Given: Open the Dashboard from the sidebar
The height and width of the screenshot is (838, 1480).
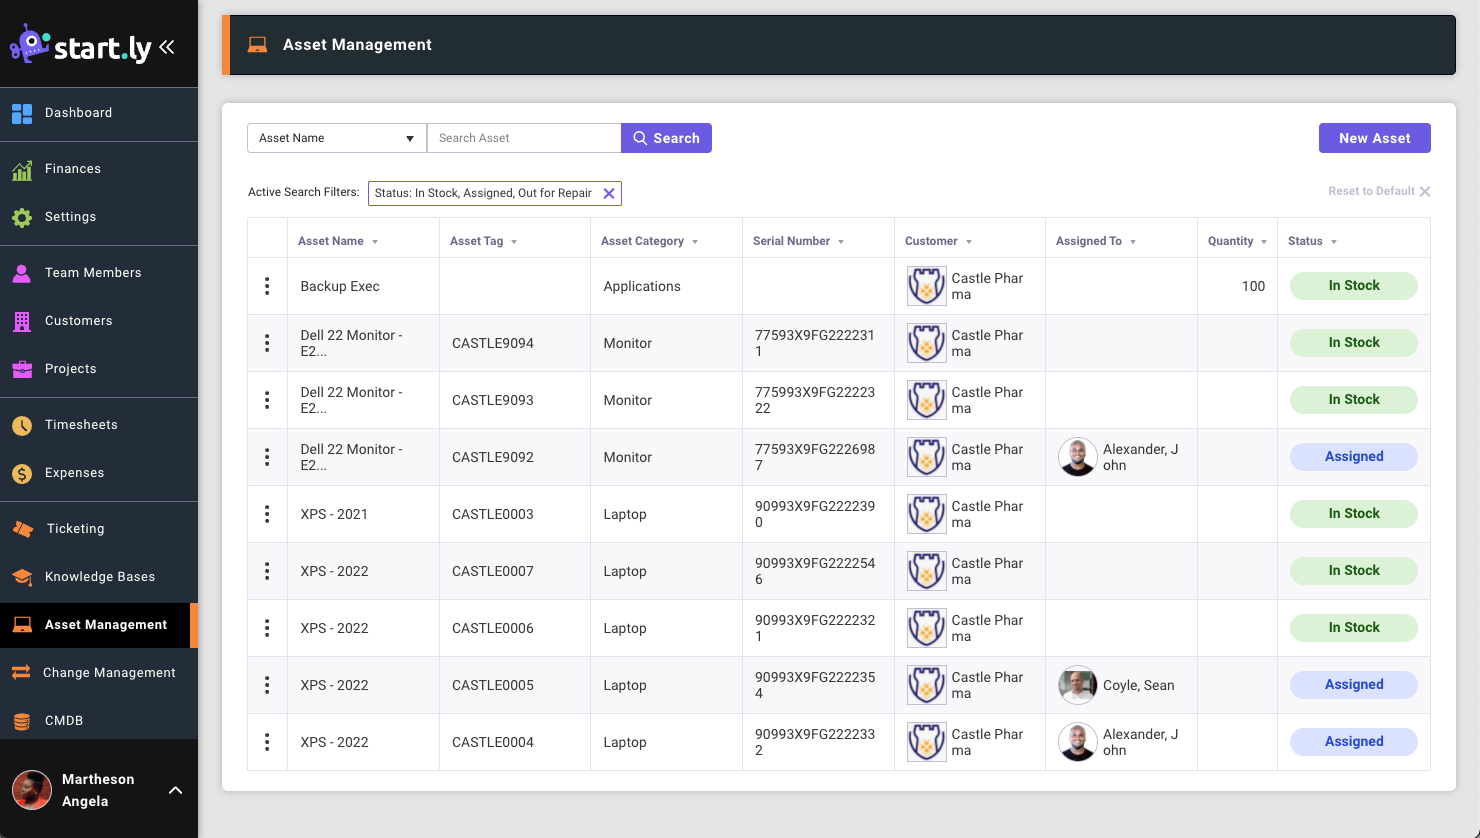Looking at the screenshot, I should [x=21, y=112].
